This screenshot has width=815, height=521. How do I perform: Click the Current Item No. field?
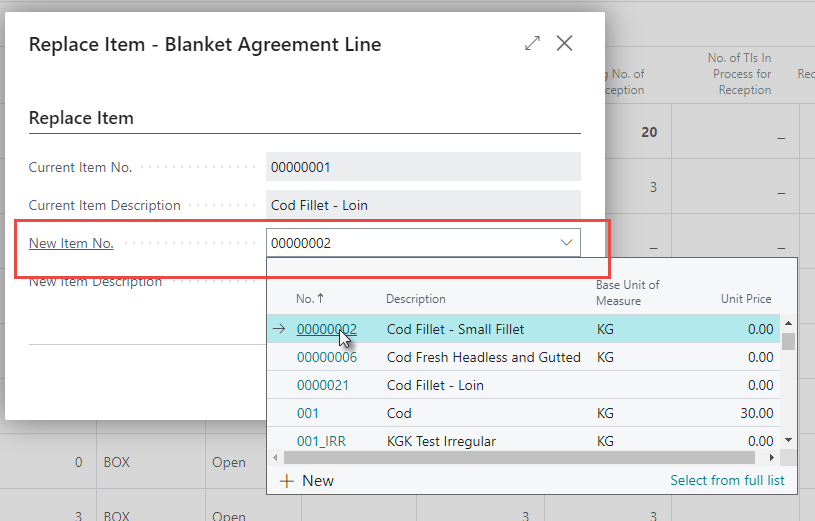[422, 167]
